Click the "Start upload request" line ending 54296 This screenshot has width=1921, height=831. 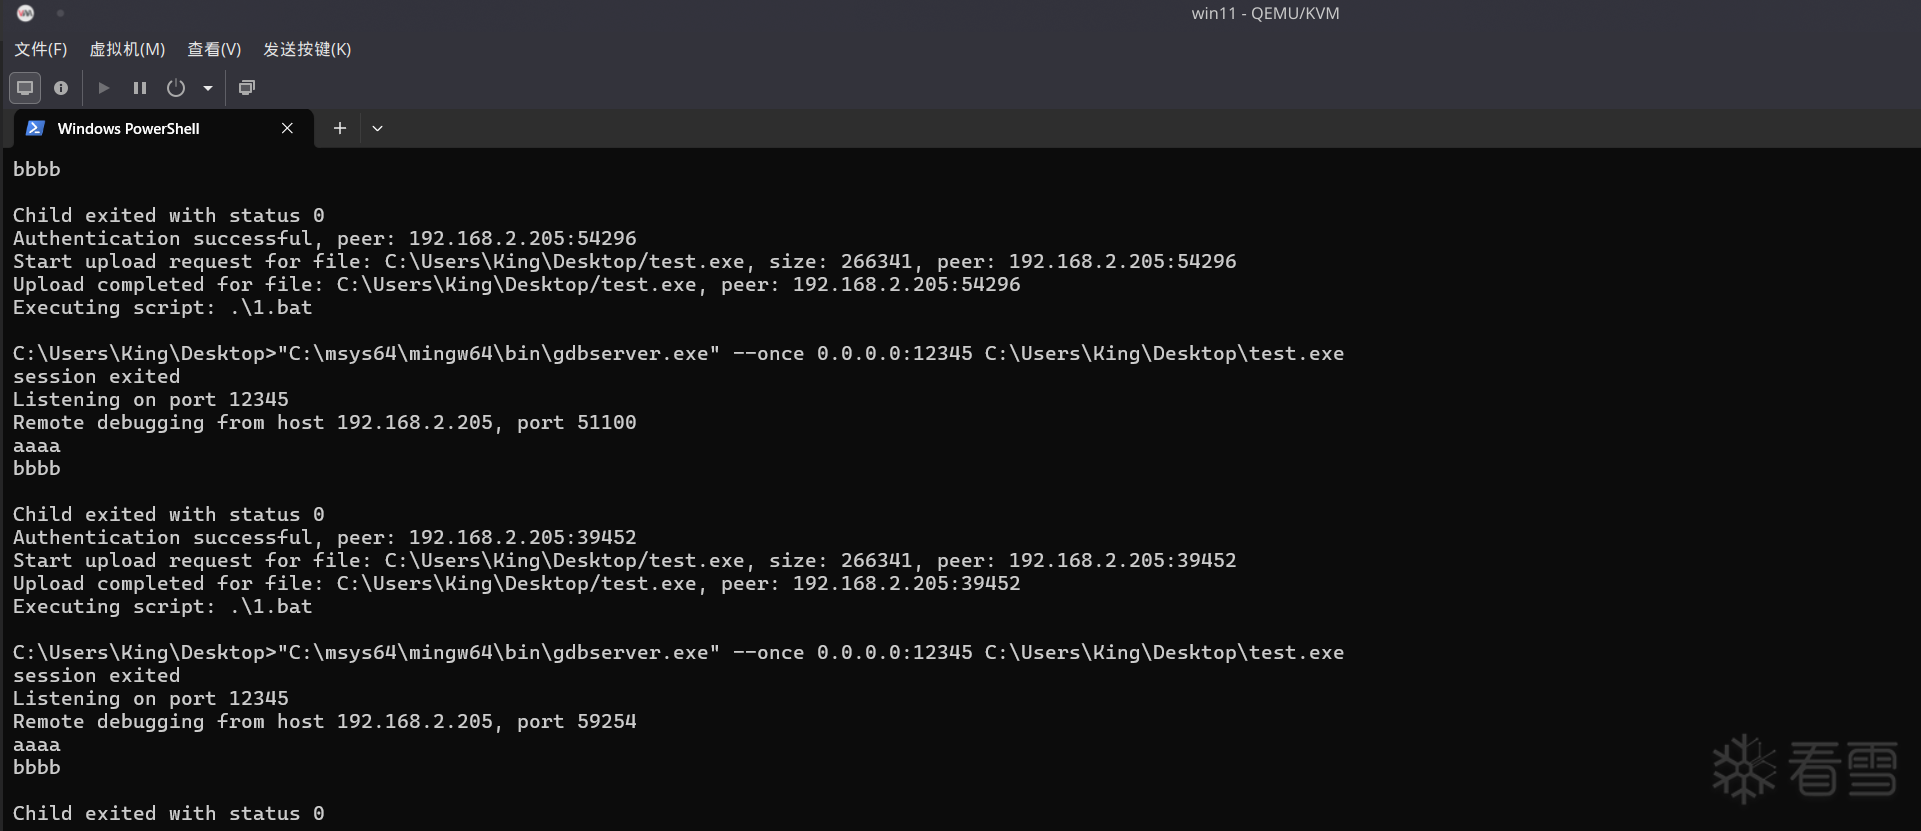click(625, 261)
